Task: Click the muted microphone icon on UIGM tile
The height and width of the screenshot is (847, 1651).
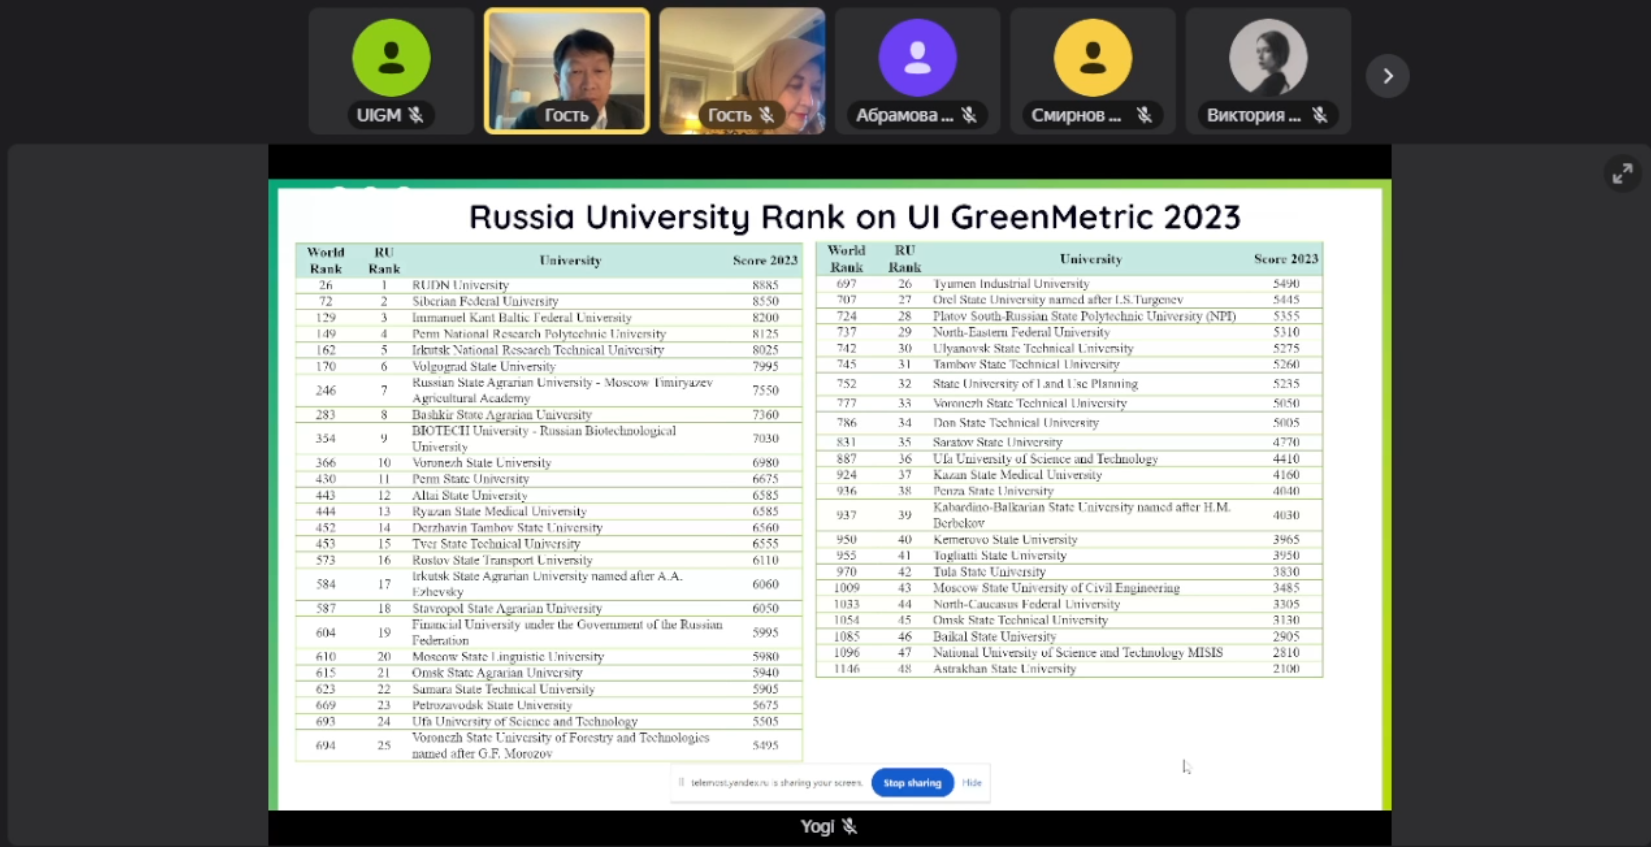Action: (416, 115)
